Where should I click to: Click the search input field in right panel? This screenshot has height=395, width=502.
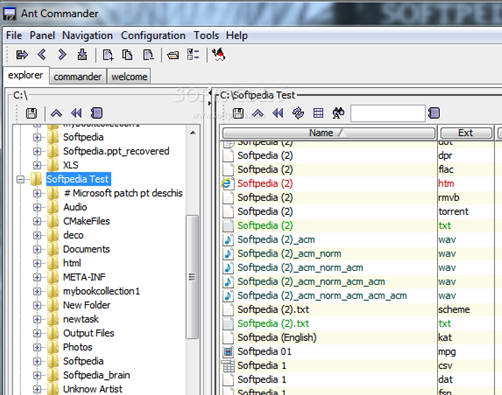388,113
